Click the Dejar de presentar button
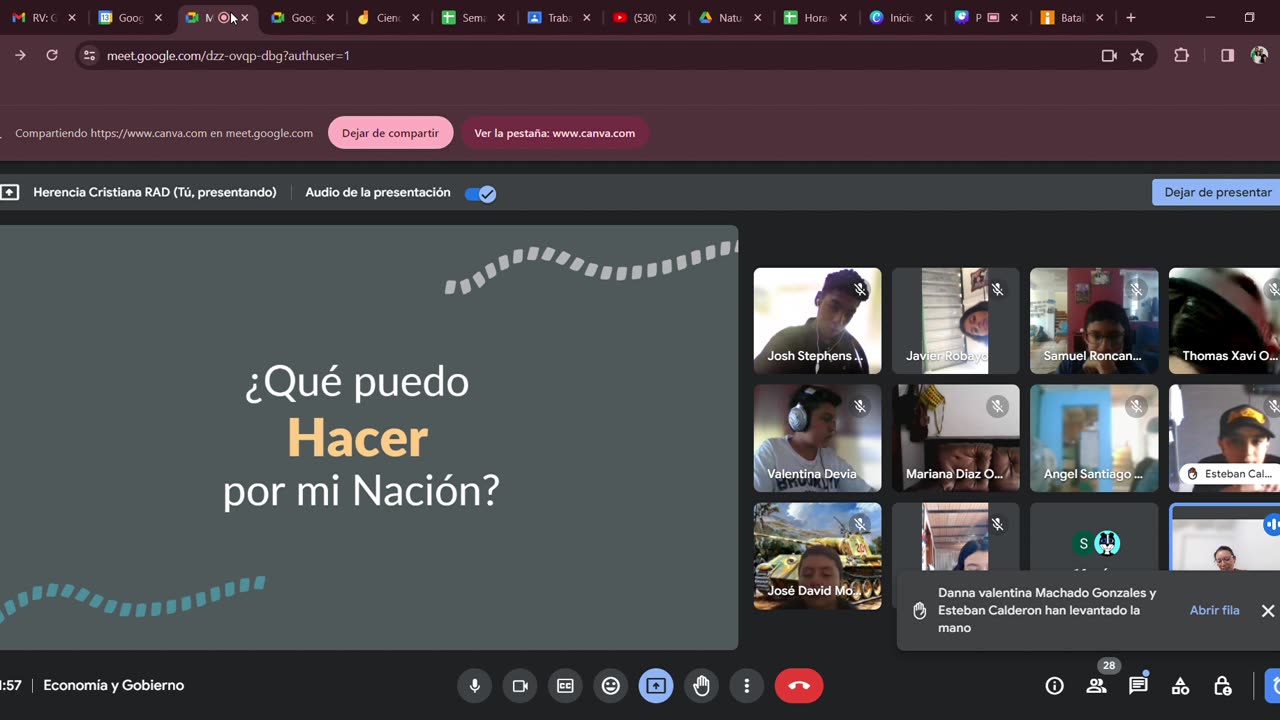This screenshot has width=1280, height=720. 1217,192
